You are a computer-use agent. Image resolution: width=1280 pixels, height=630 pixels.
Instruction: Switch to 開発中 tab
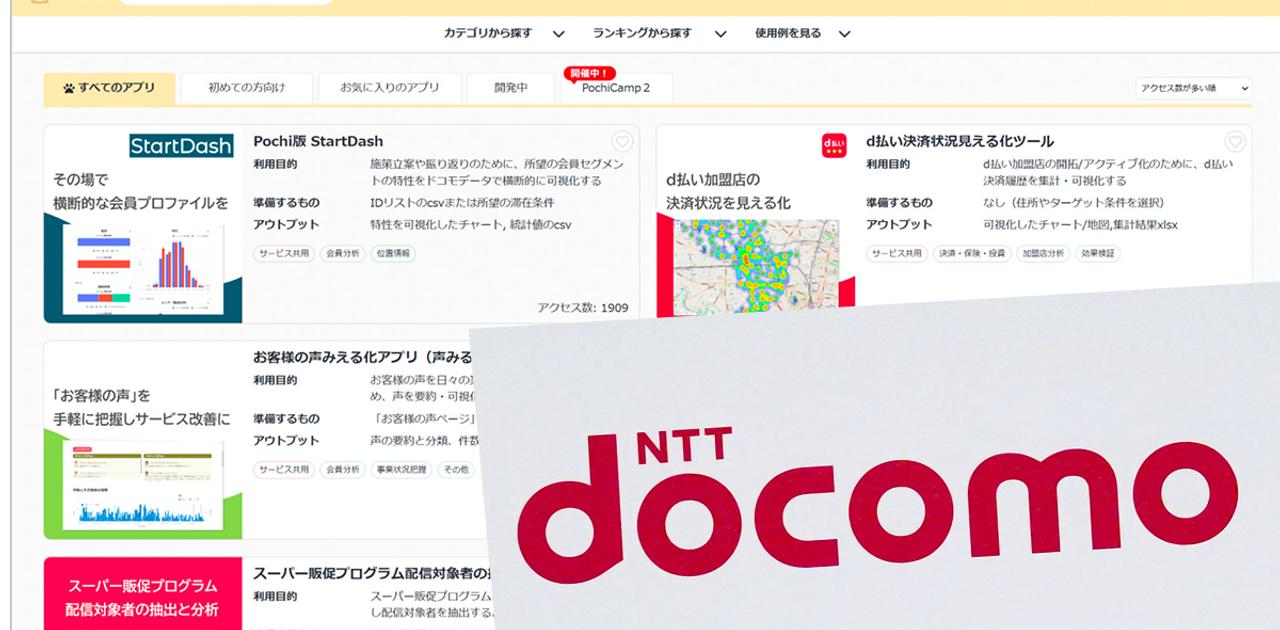click(510, 88)
